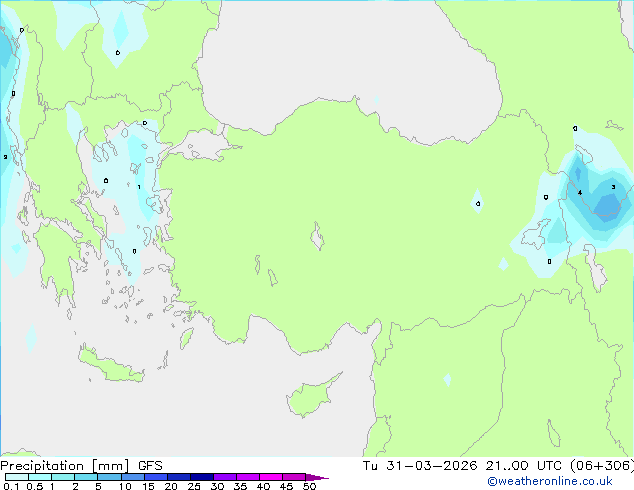The width and height of the screenshot is (634, 490).
Task: Click the precipitation value '1' in the Aegean Sea
Action: pyautogui.click(x=139, y=187)
